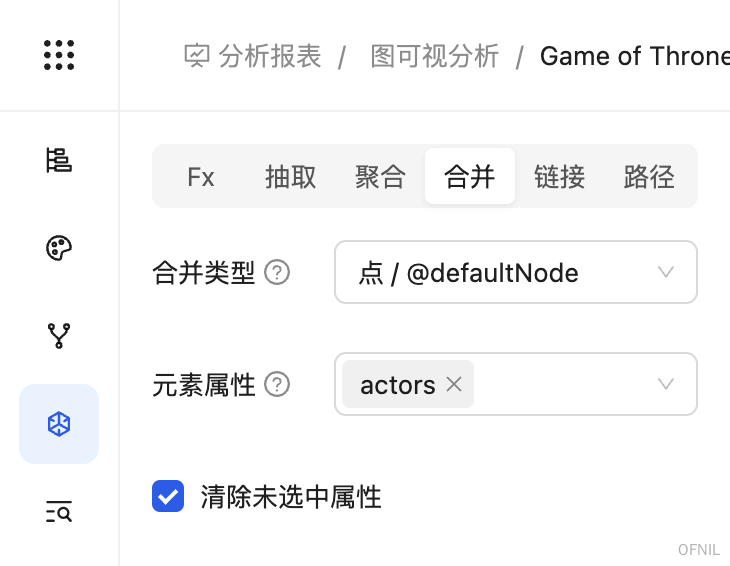Open the layout panel sidebar icon
The image size is (730, 566).
(59, 160)
